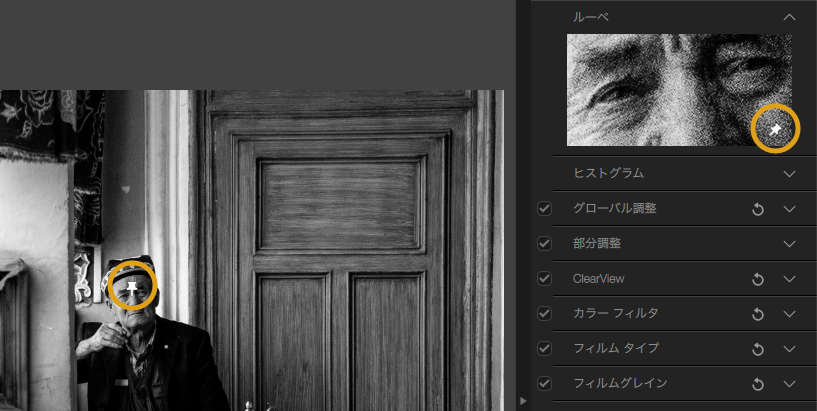
Task: Click the wooden door in main photo
Action: [x=342, y=251]
